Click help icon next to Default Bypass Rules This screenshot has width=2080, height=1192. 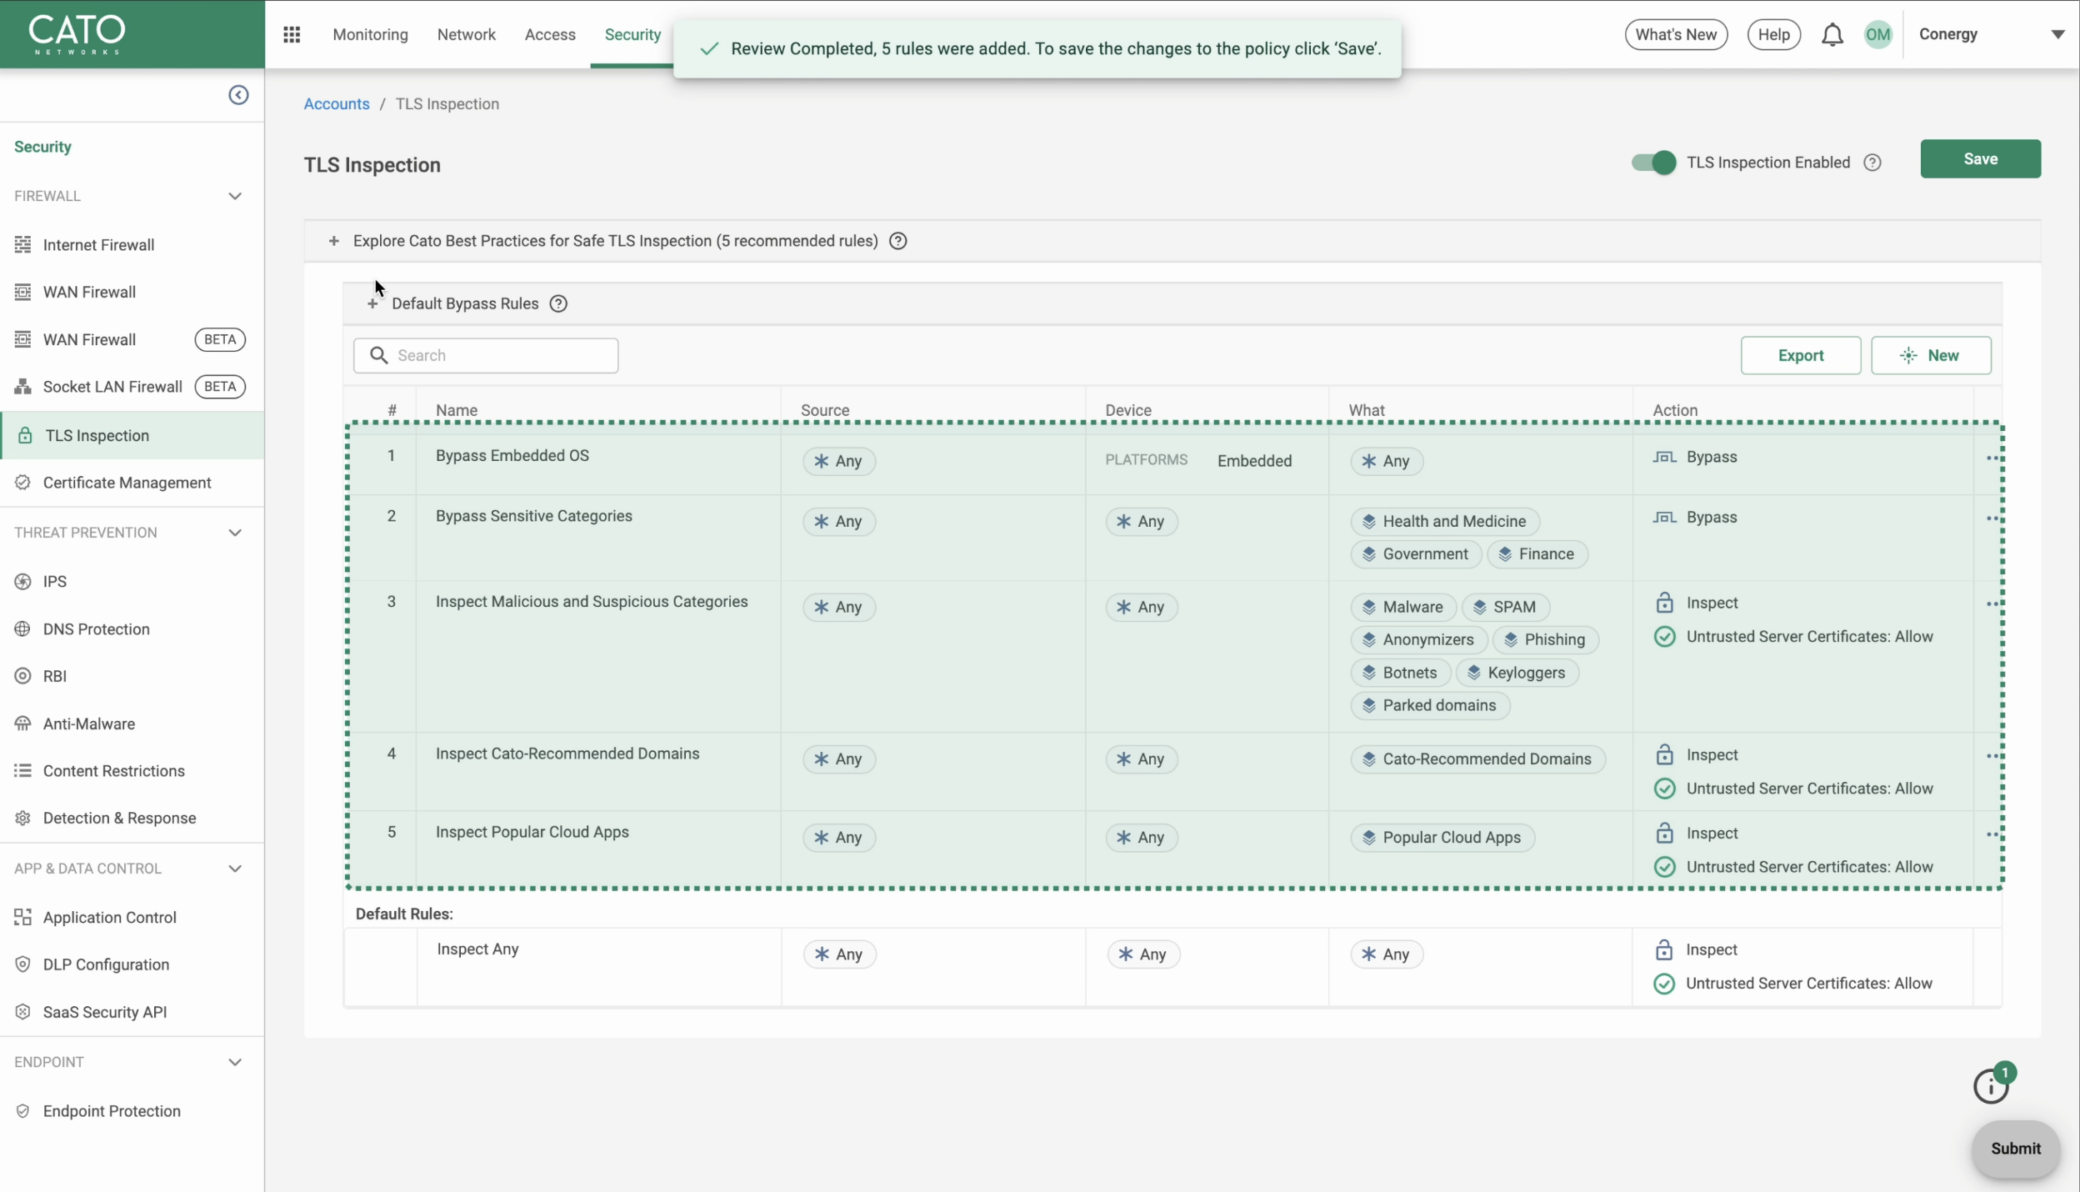click(558, 303)
